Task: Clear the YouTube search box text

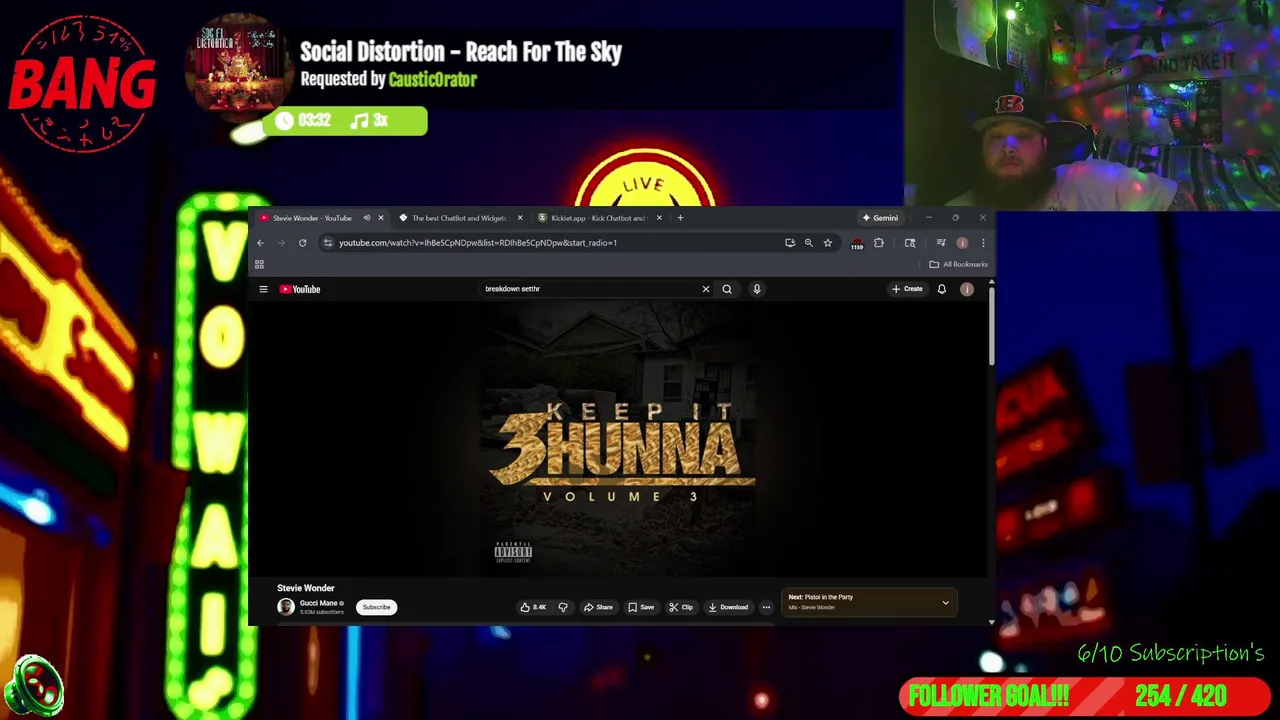Action: (705, 289)
